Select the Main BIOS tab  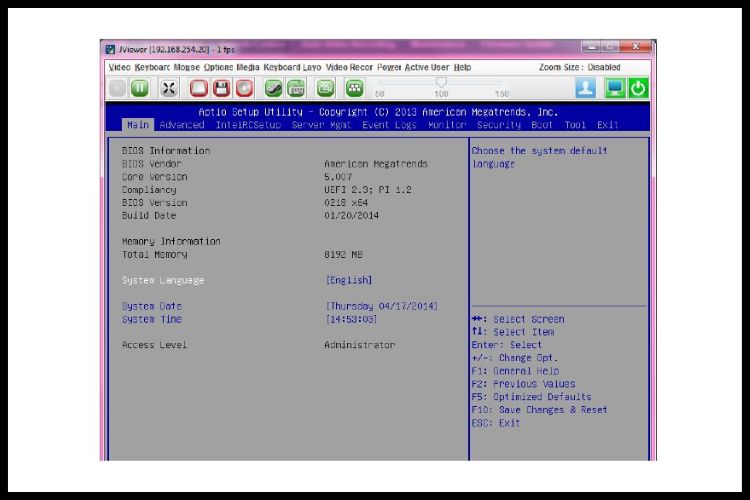(138, 125)
